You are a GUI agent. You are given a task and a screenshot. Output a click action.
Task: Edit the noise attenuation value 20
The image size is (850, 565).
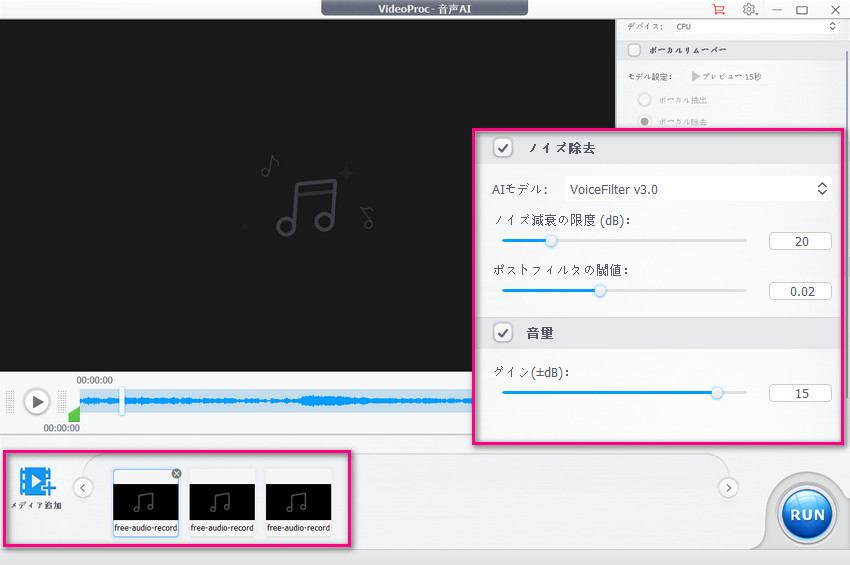pos(800,241)
